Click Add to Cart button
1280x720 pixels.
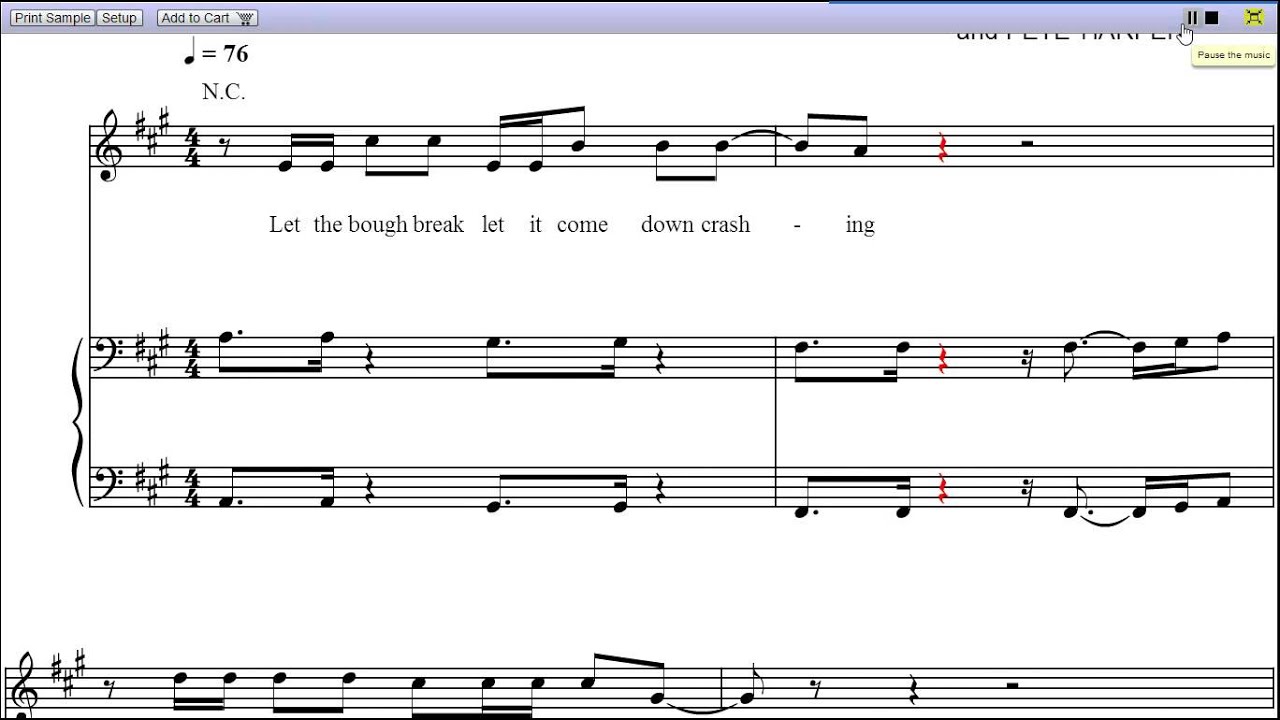(208, 18)
